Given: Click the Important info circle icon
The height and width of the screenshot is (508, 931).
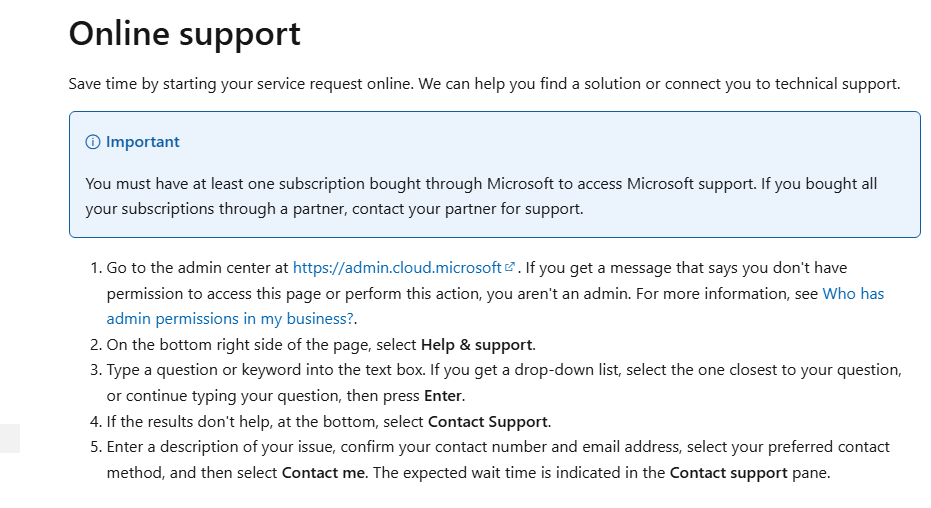Looking at the screenshot, I should (93, 142).
